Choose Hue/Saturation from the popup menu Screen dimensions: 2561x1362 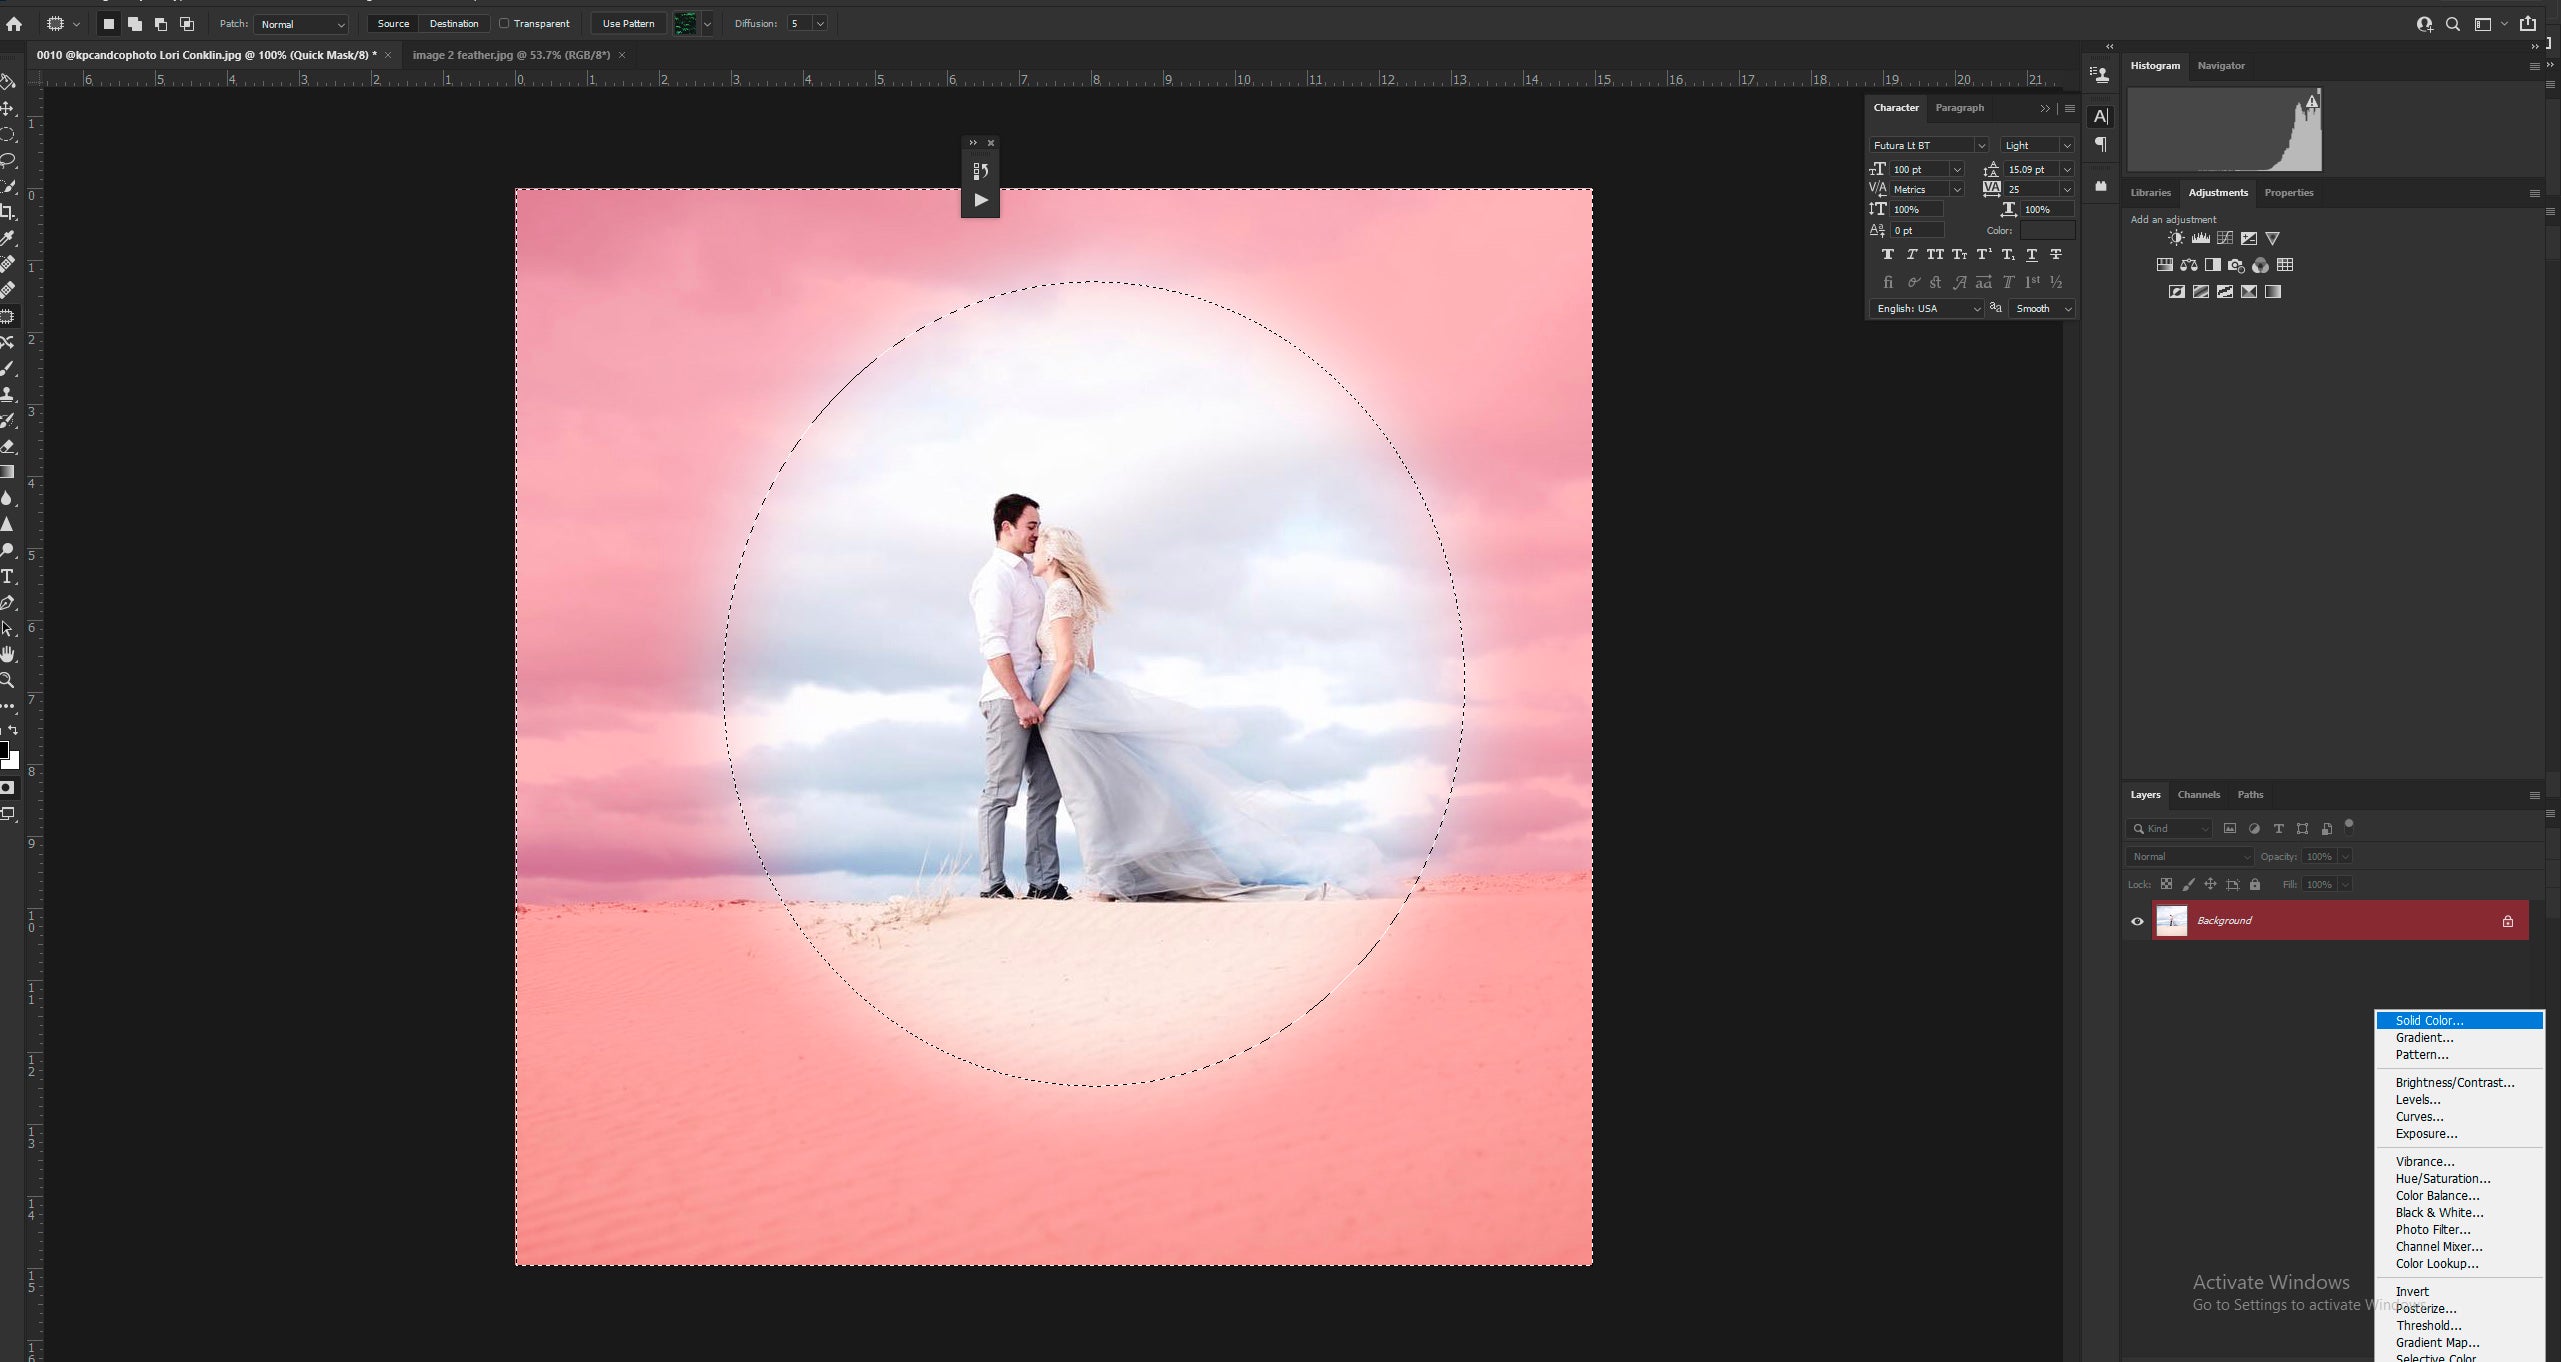pyautogui.click(x=2443, y=1179)
